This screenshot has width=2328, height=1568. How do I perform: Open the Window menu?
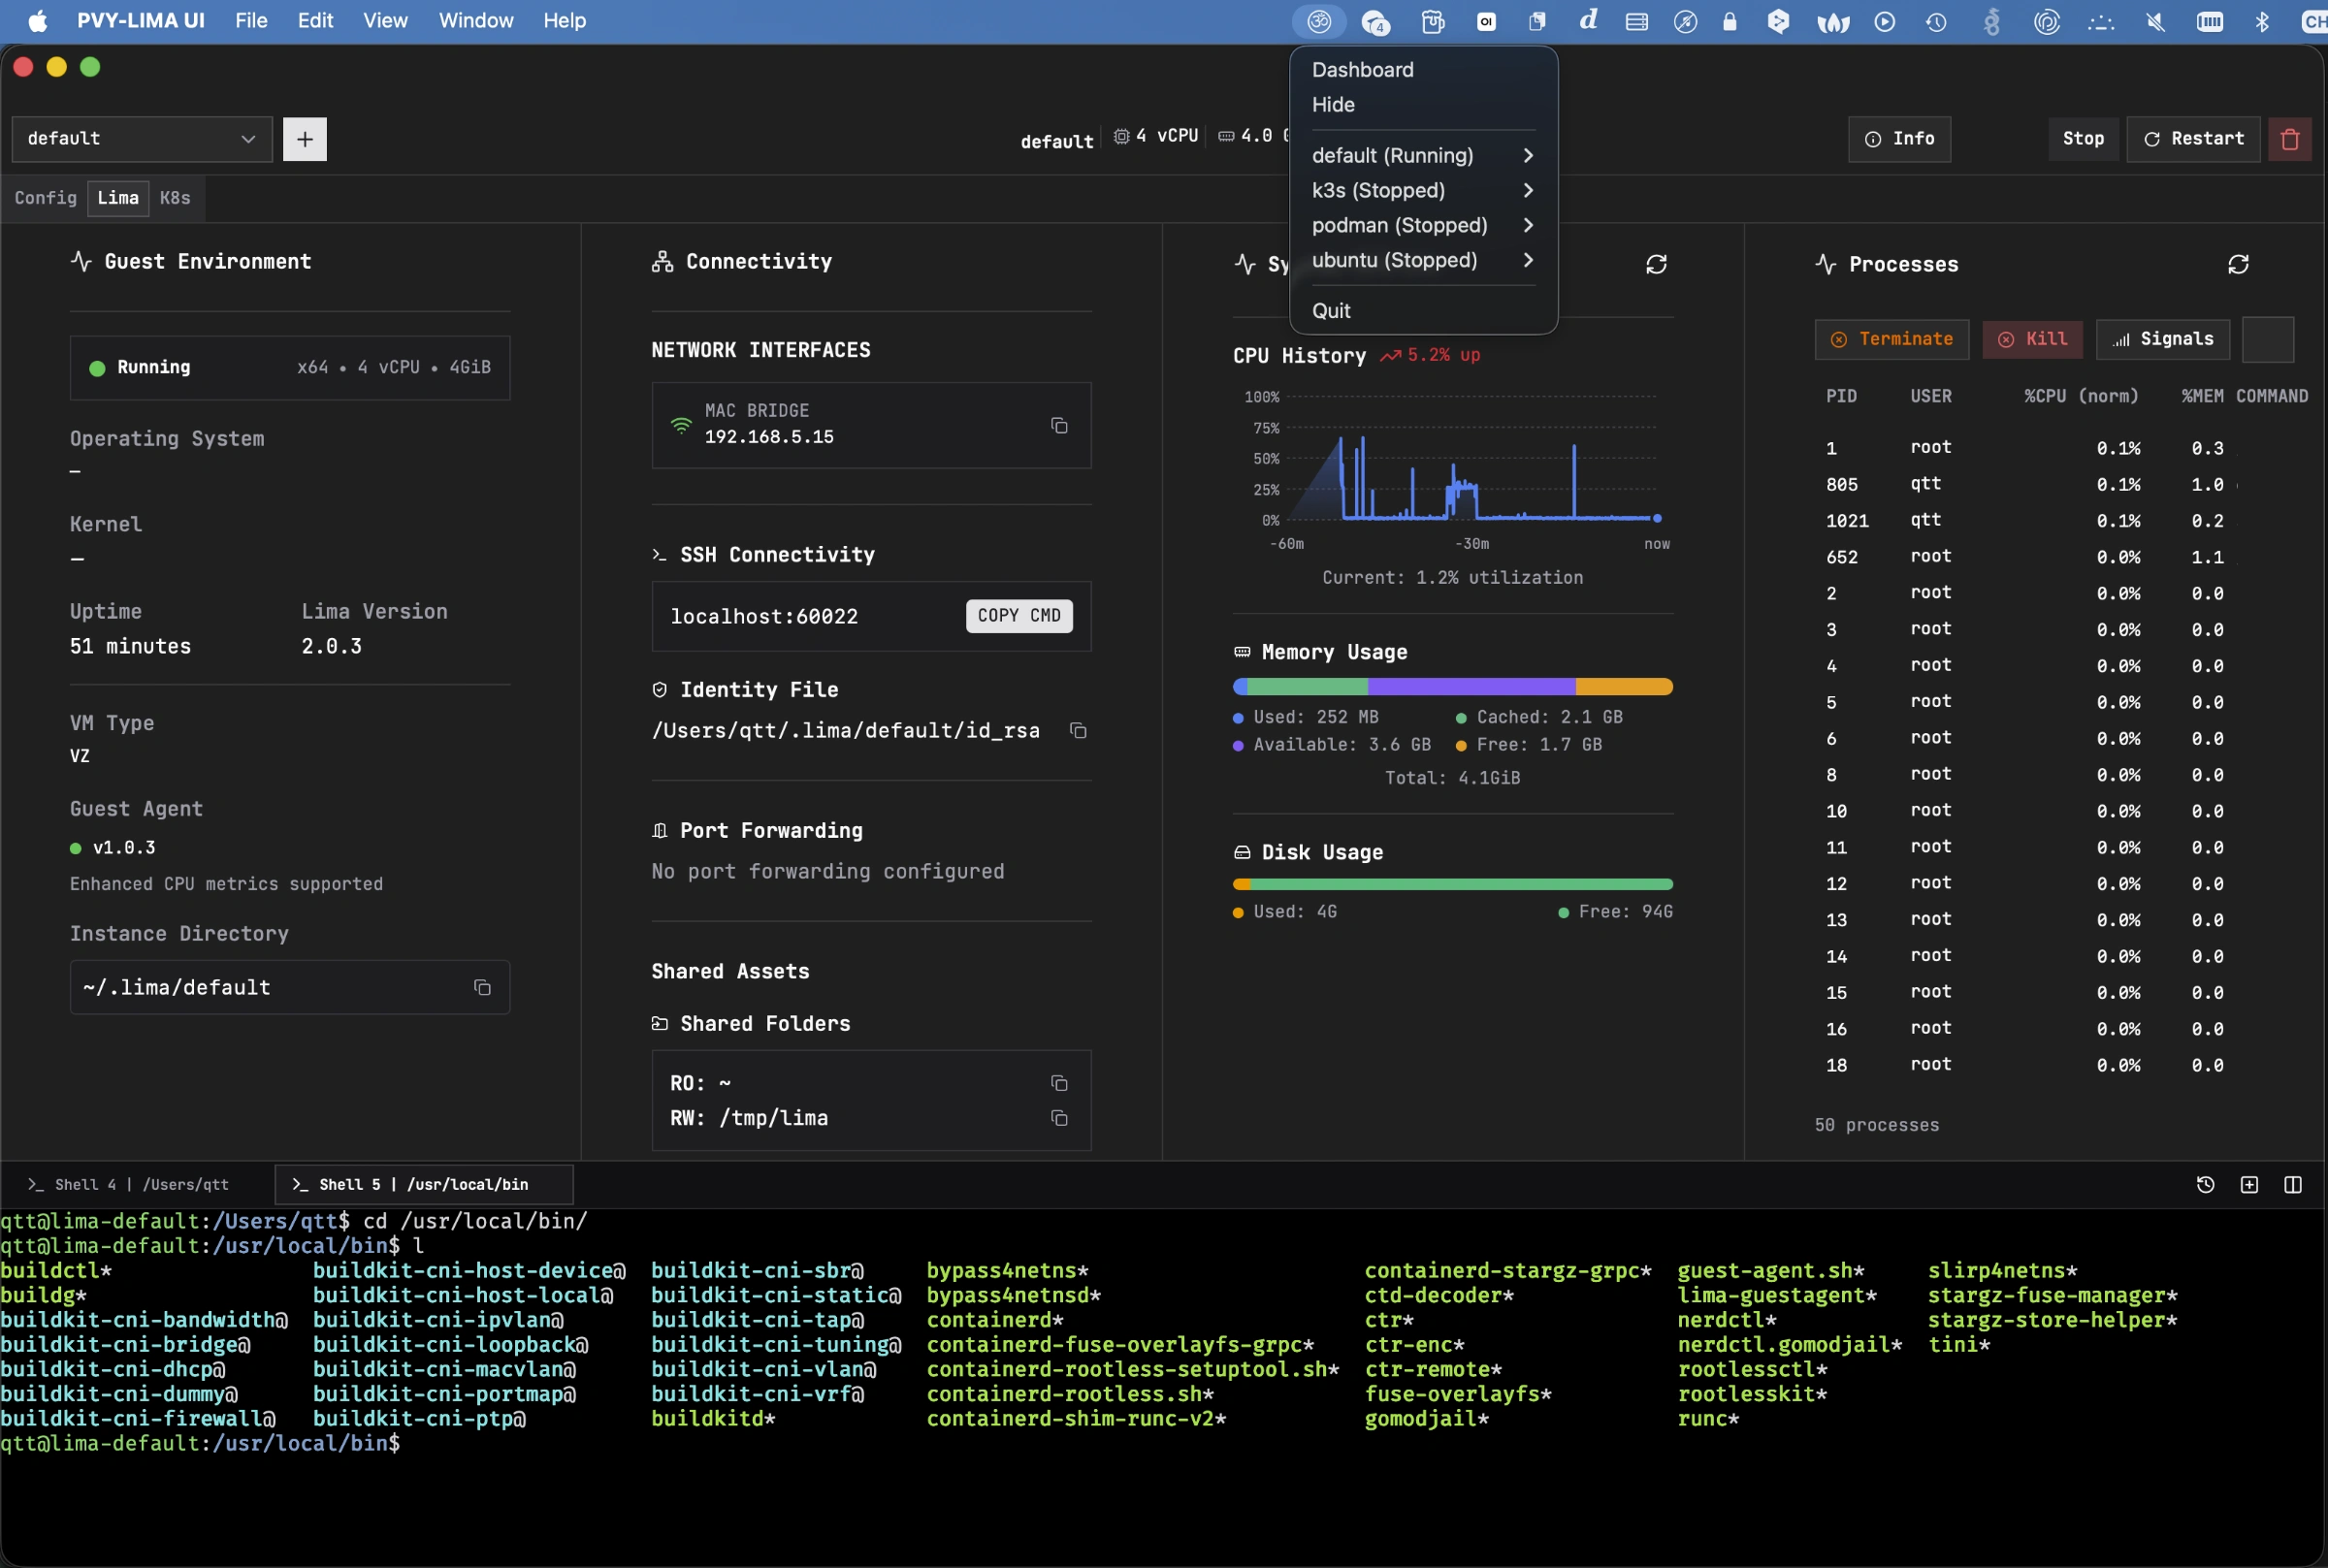click(x=476, y=21)
